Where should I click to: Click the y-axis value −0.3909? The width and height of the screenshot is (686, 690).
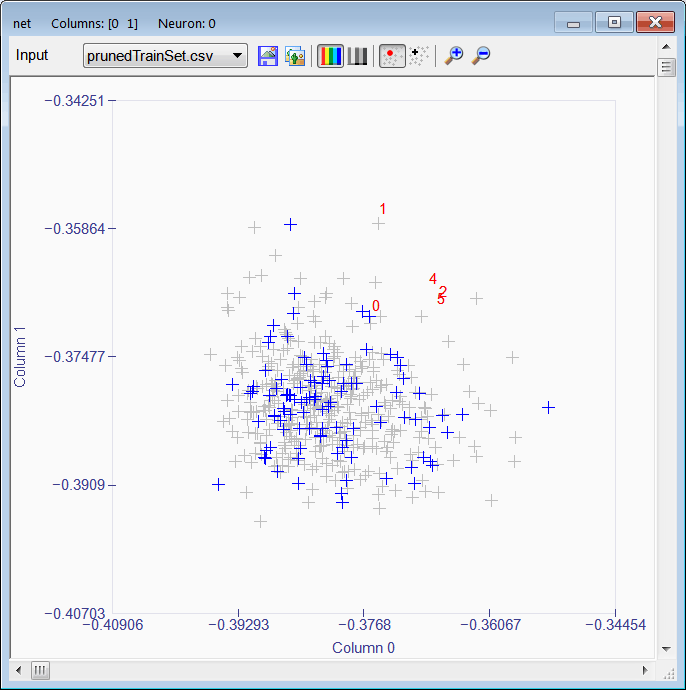79,485
